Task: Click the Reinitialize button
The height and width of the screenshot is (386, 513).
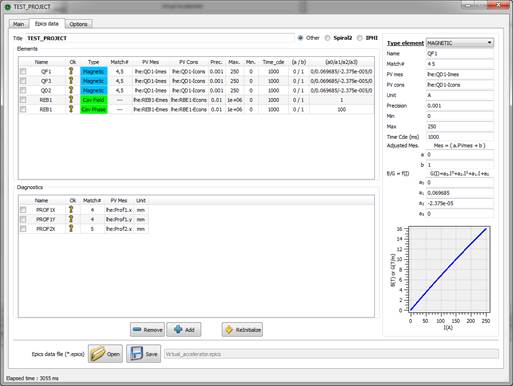Action: tap(242, 330)
